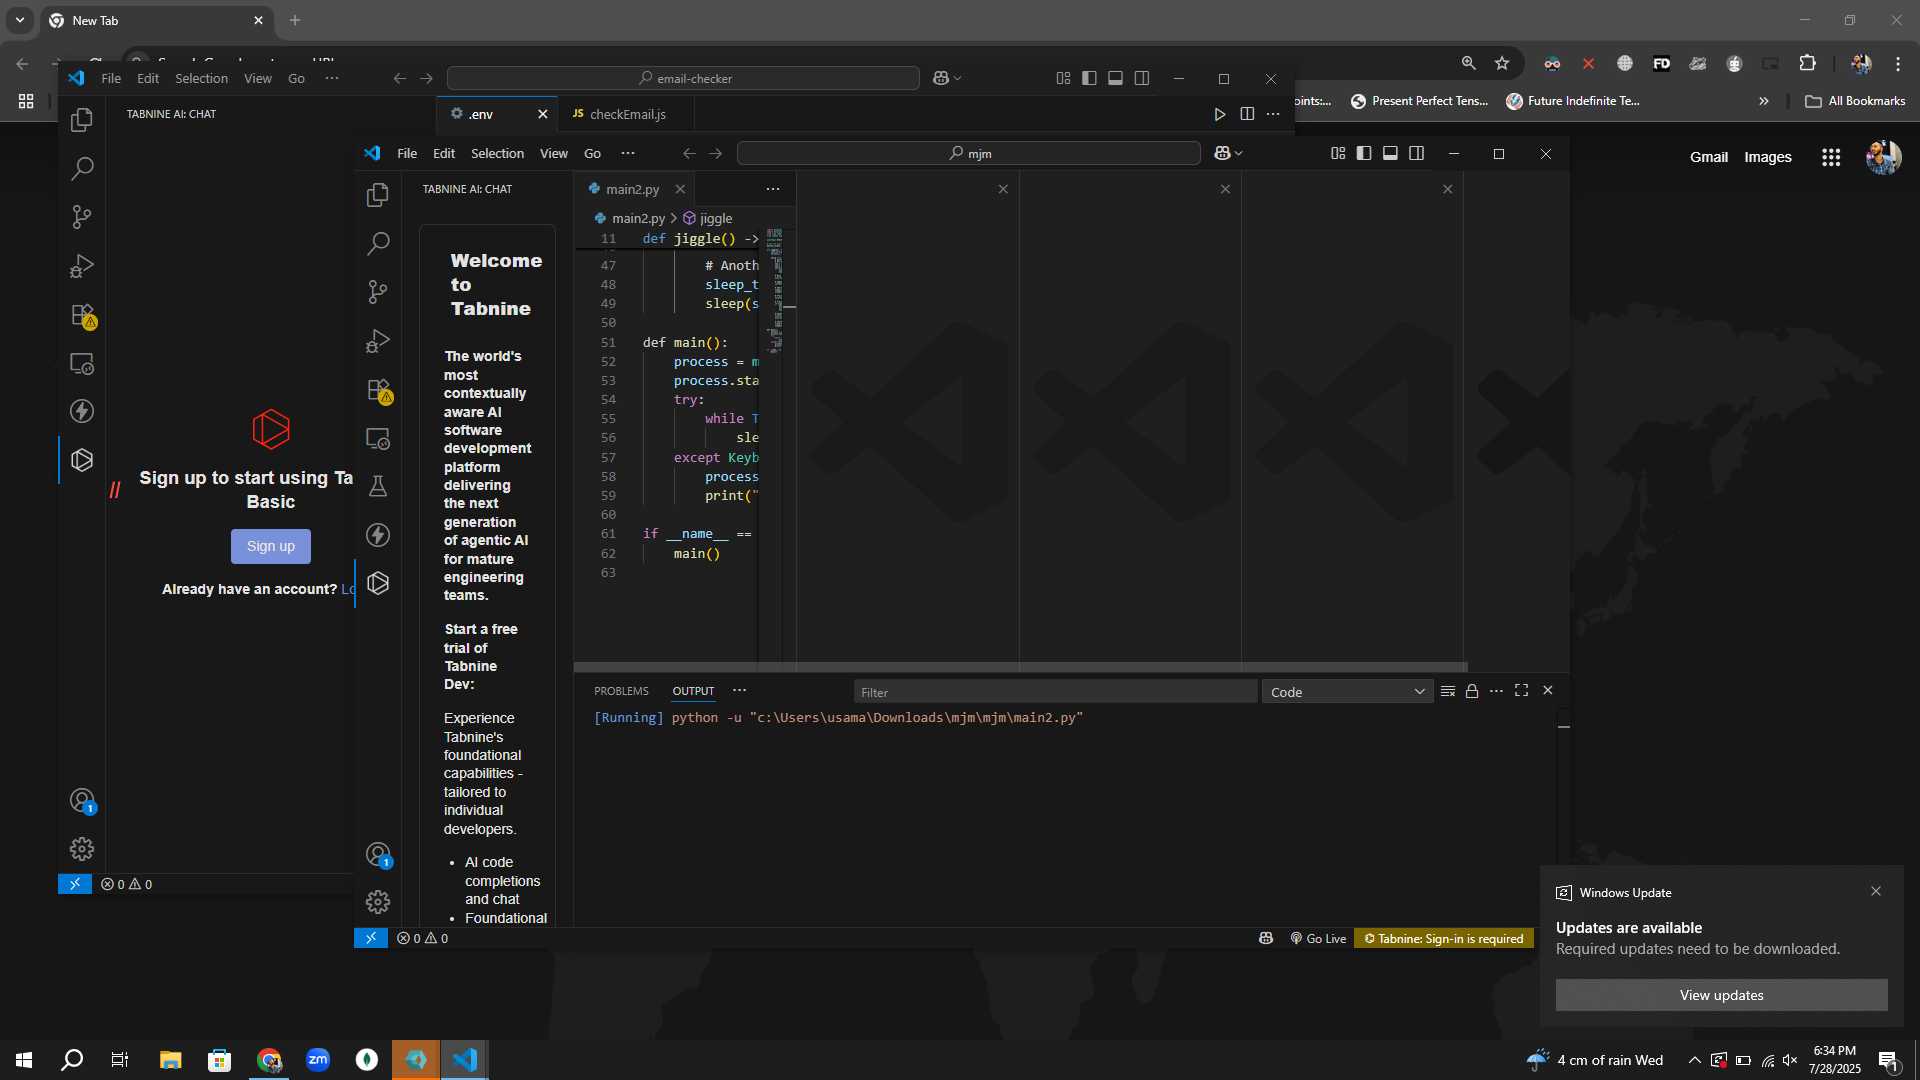The height and width of the screenshot is (1080, 1920).
Task: Show additional panel views ellipsis beside OUTPUT
Action: (739, 691)
